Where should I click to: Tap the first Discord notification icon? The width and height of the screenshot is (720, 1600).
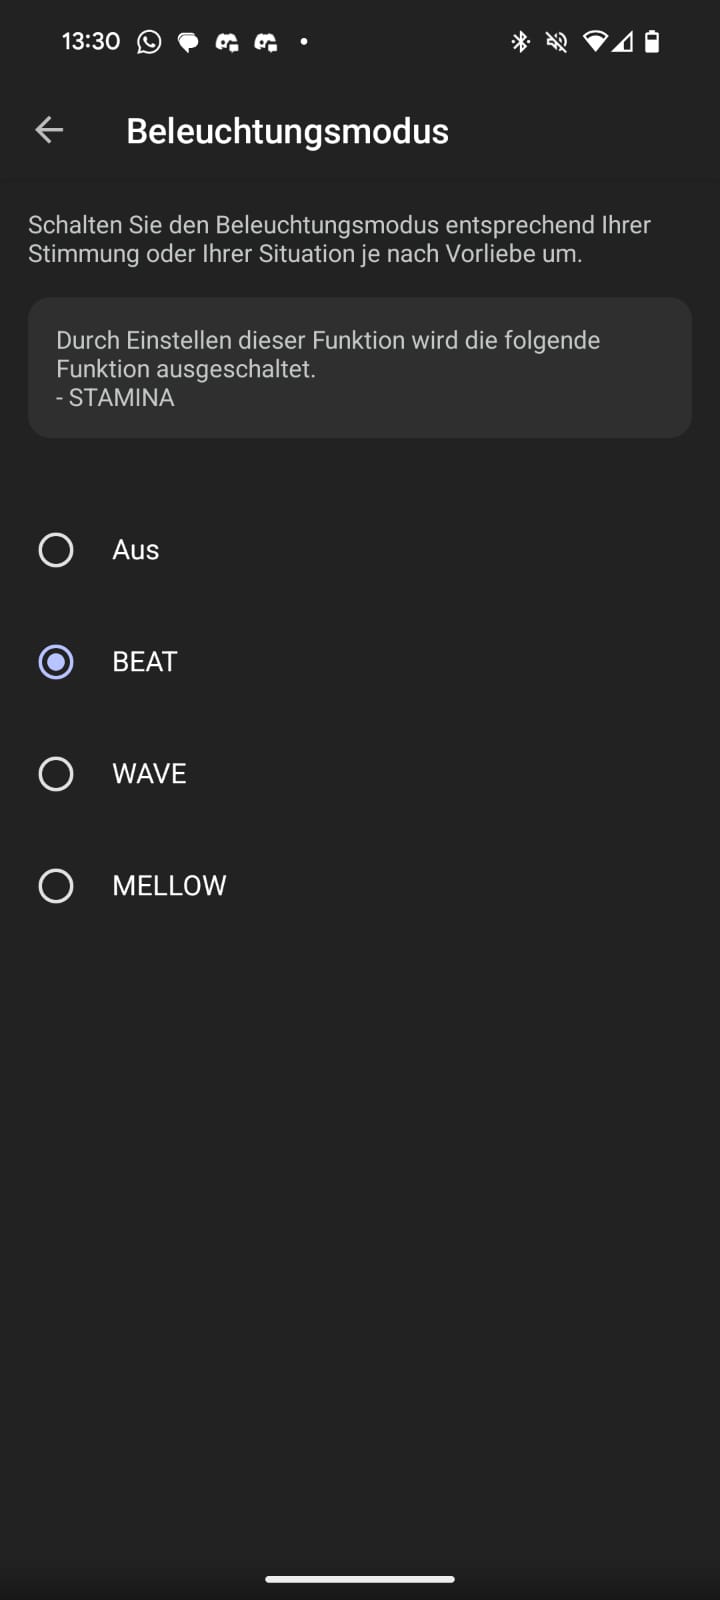click(227, 42)
